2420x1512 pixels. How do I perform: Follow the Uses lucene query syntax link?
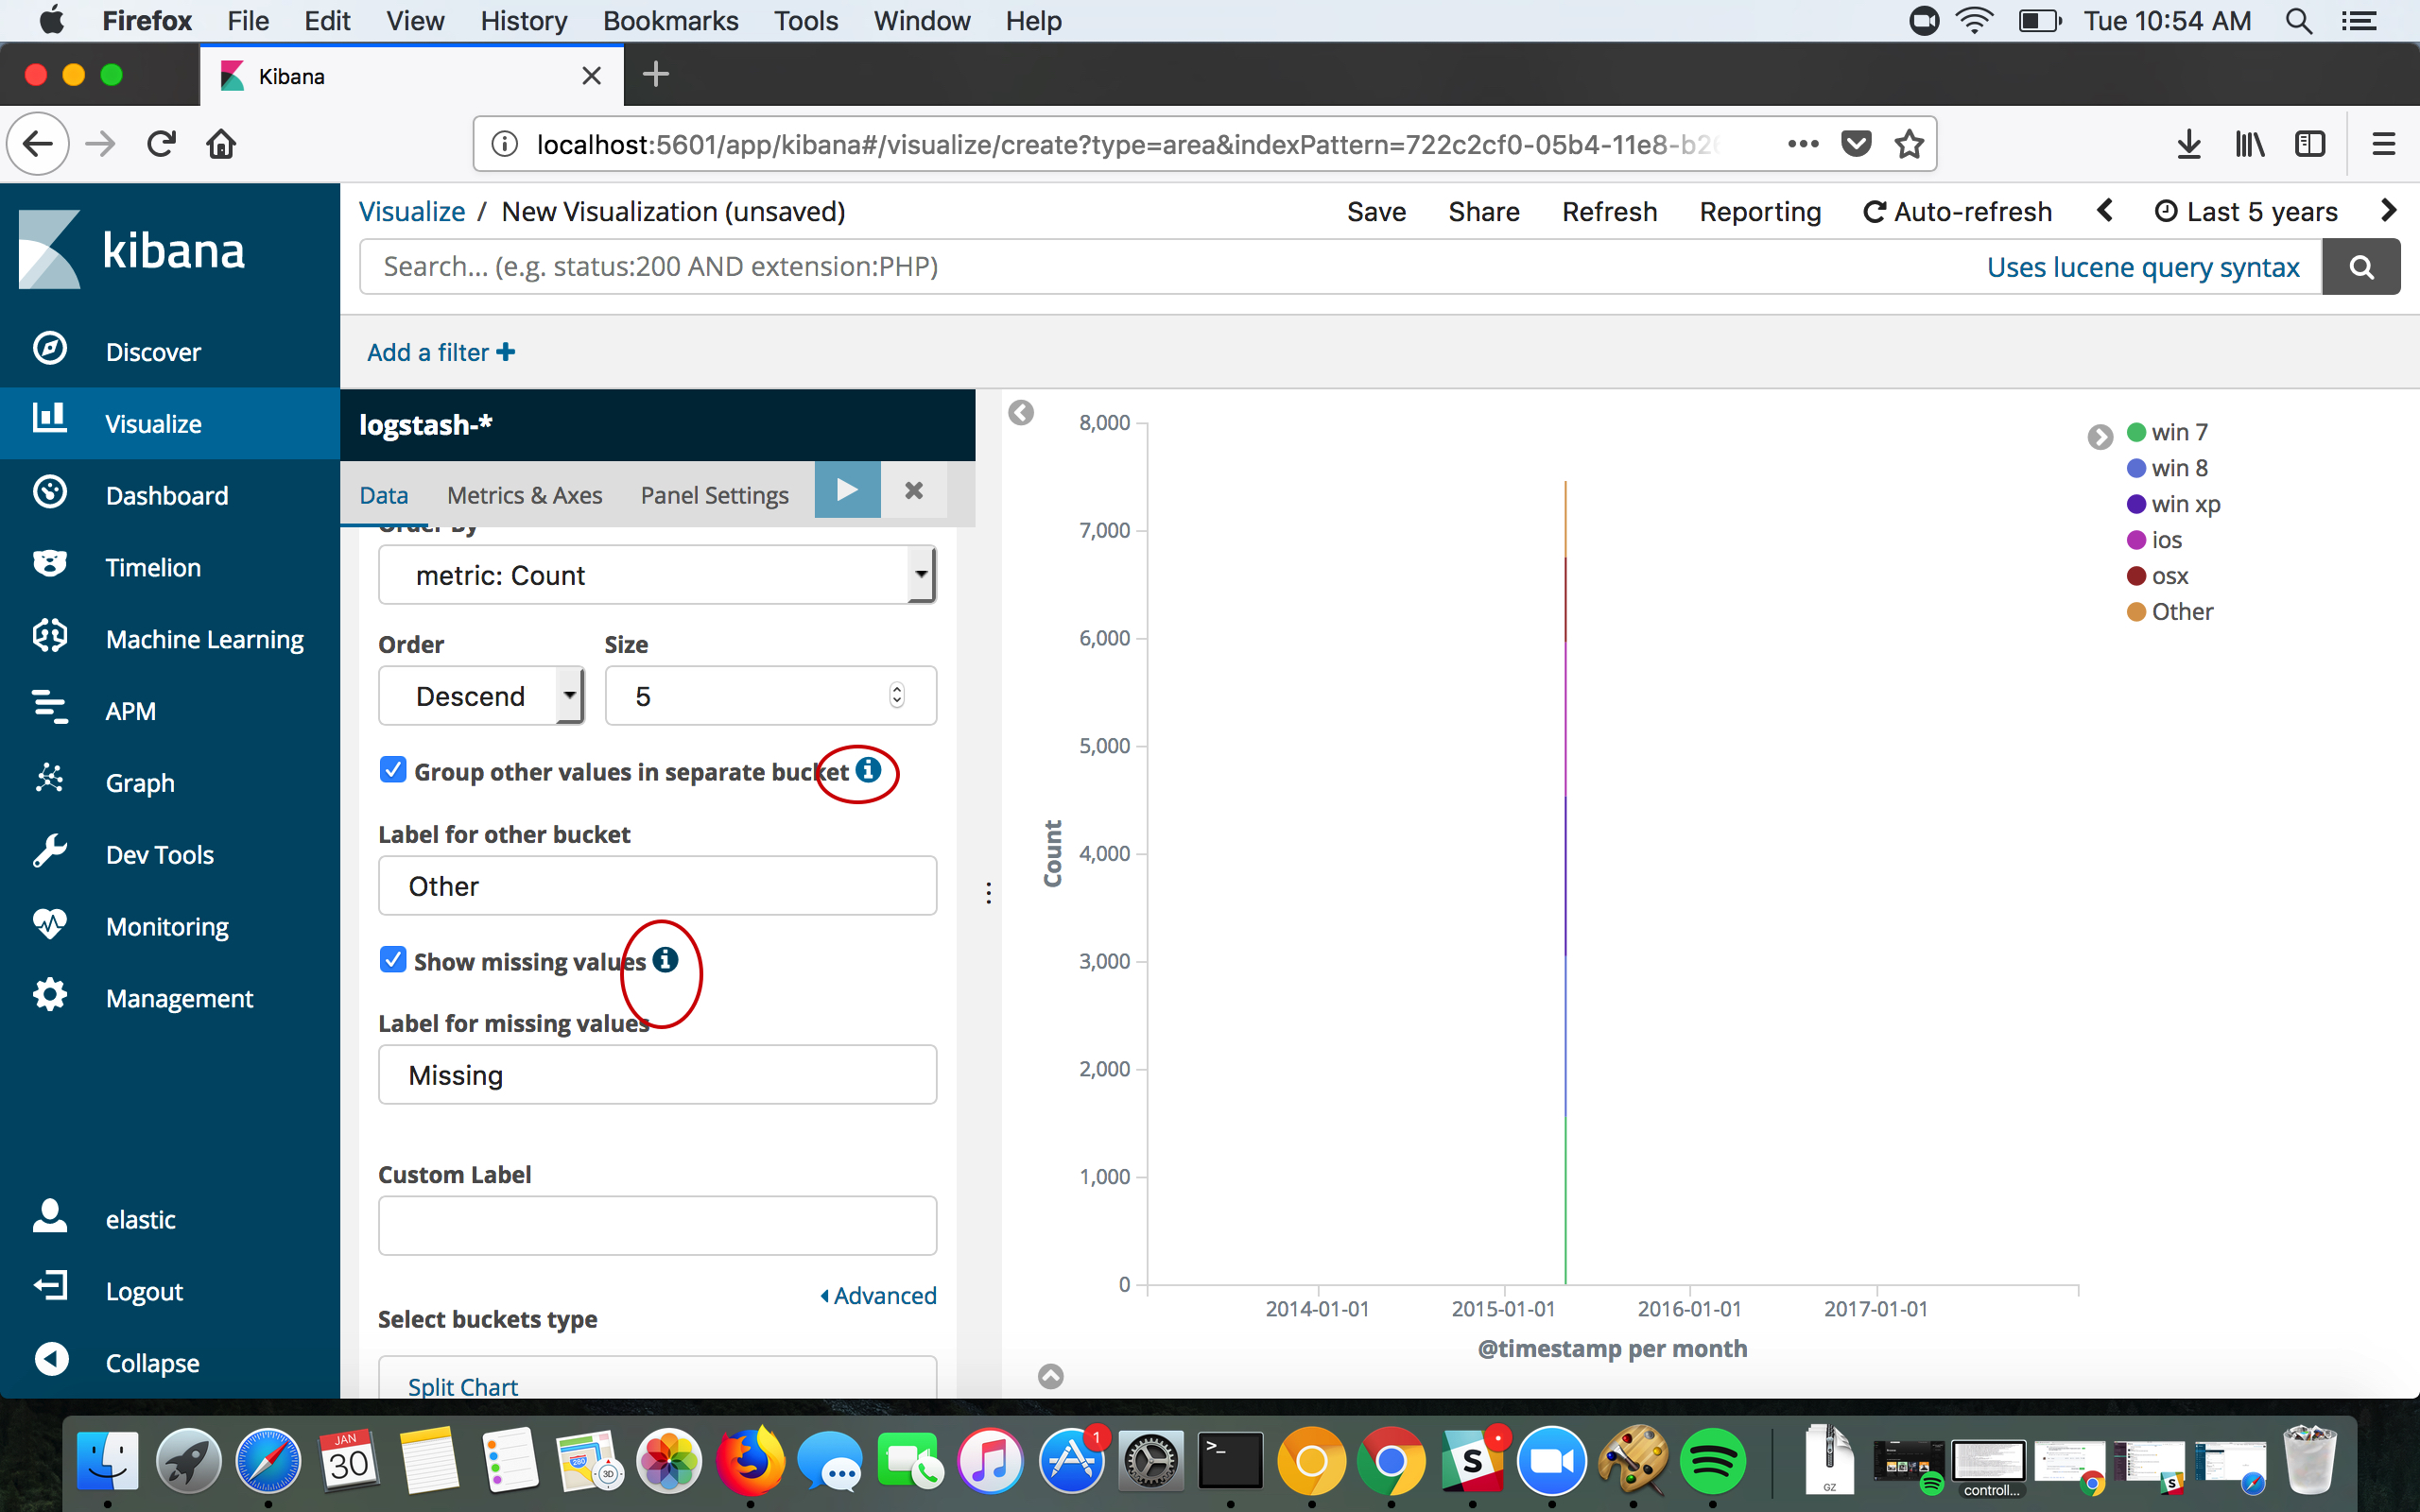pos(2143,267)
